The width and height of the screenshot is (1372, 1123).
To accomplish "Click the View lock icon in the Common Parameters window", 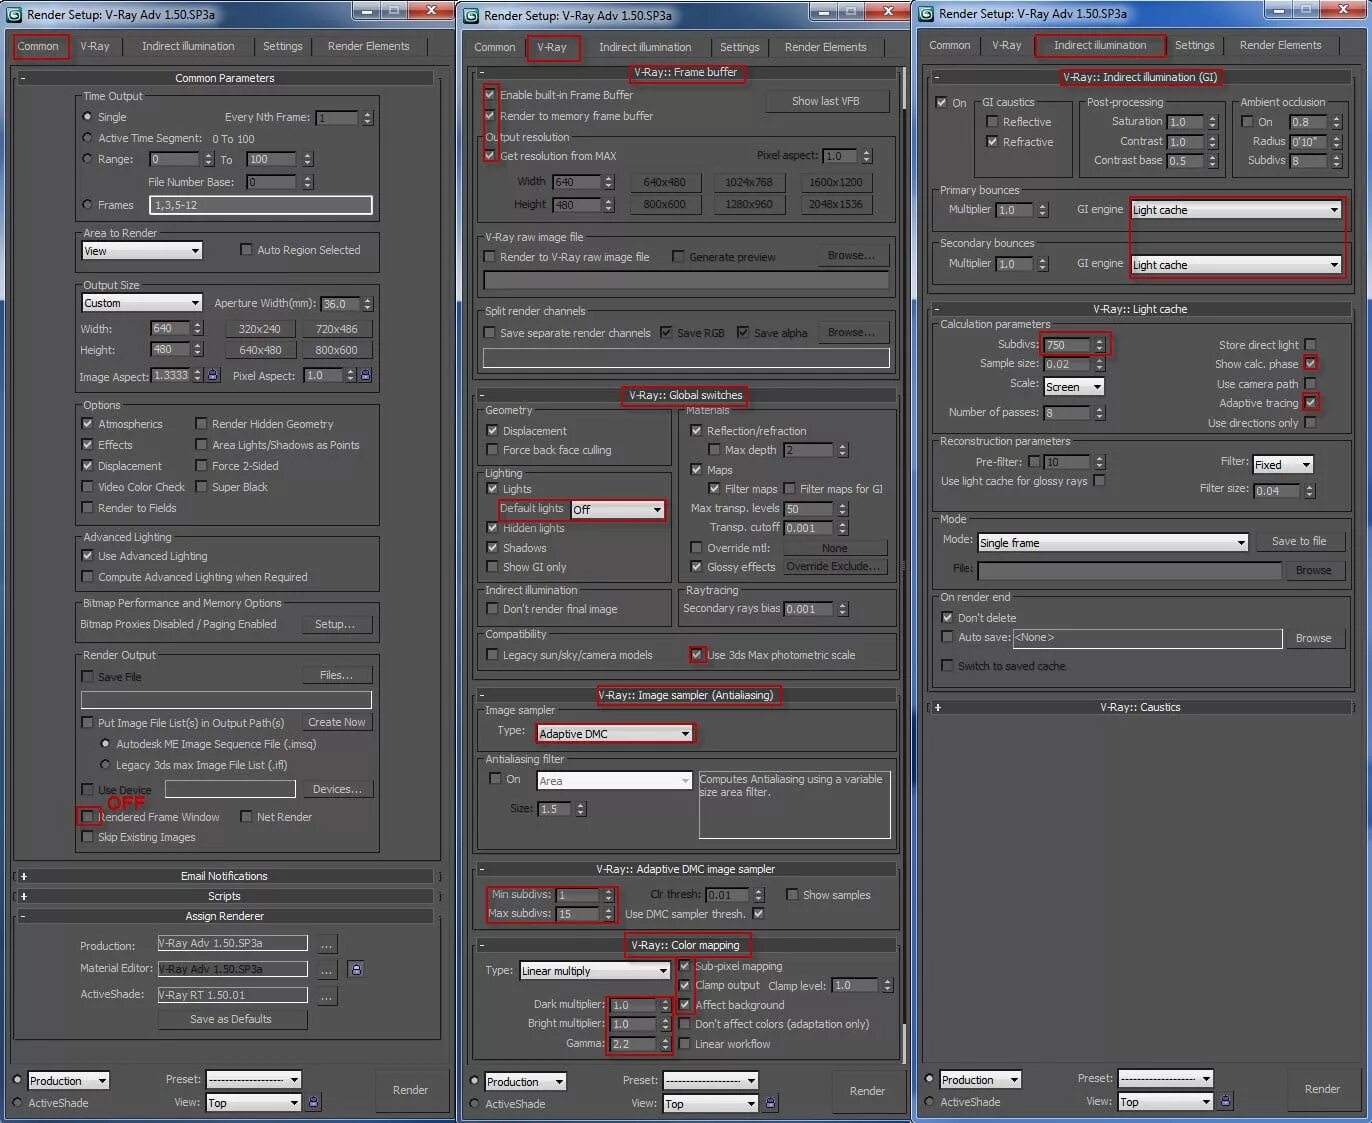I will (x=313, y=1102).
